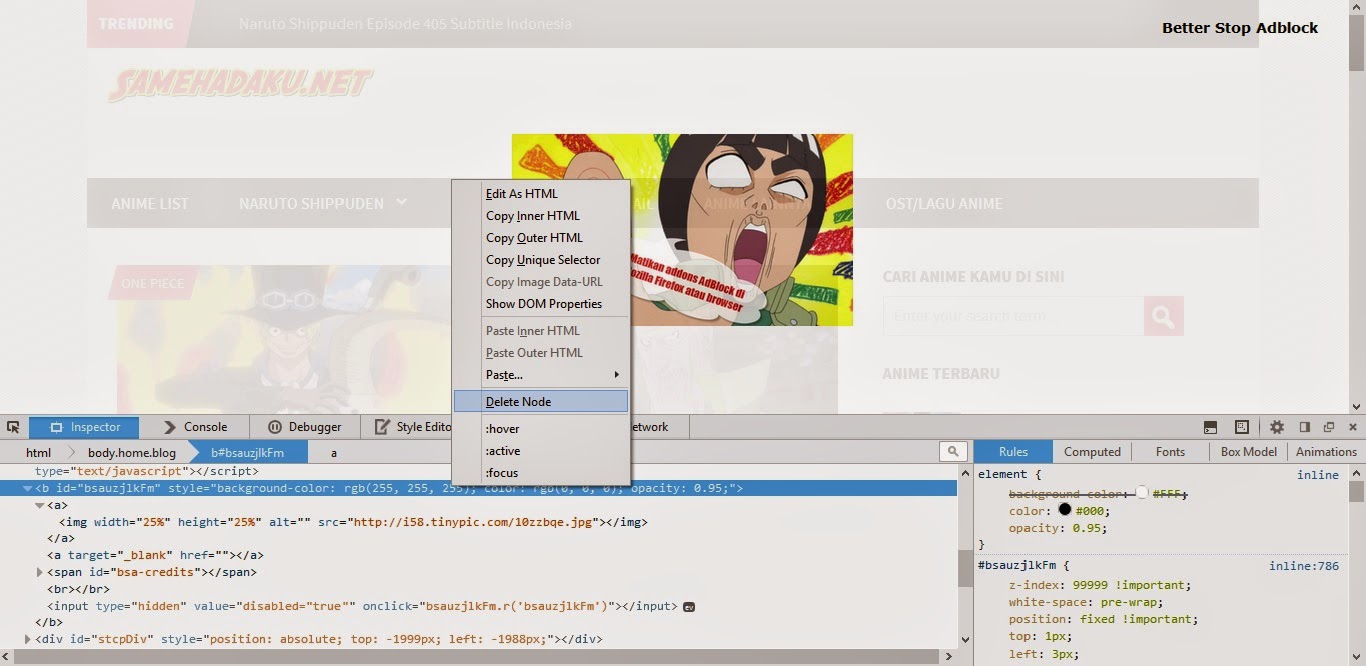Image resolution: width=1366 pixels, height=666 pixels.
Task: Close the developer tools panel
Action: click(x=1353, y=427)
